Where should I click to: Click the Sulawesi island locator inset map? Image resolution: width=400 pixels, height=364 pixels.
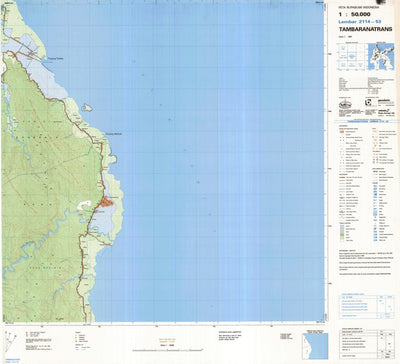coord(381,56)
